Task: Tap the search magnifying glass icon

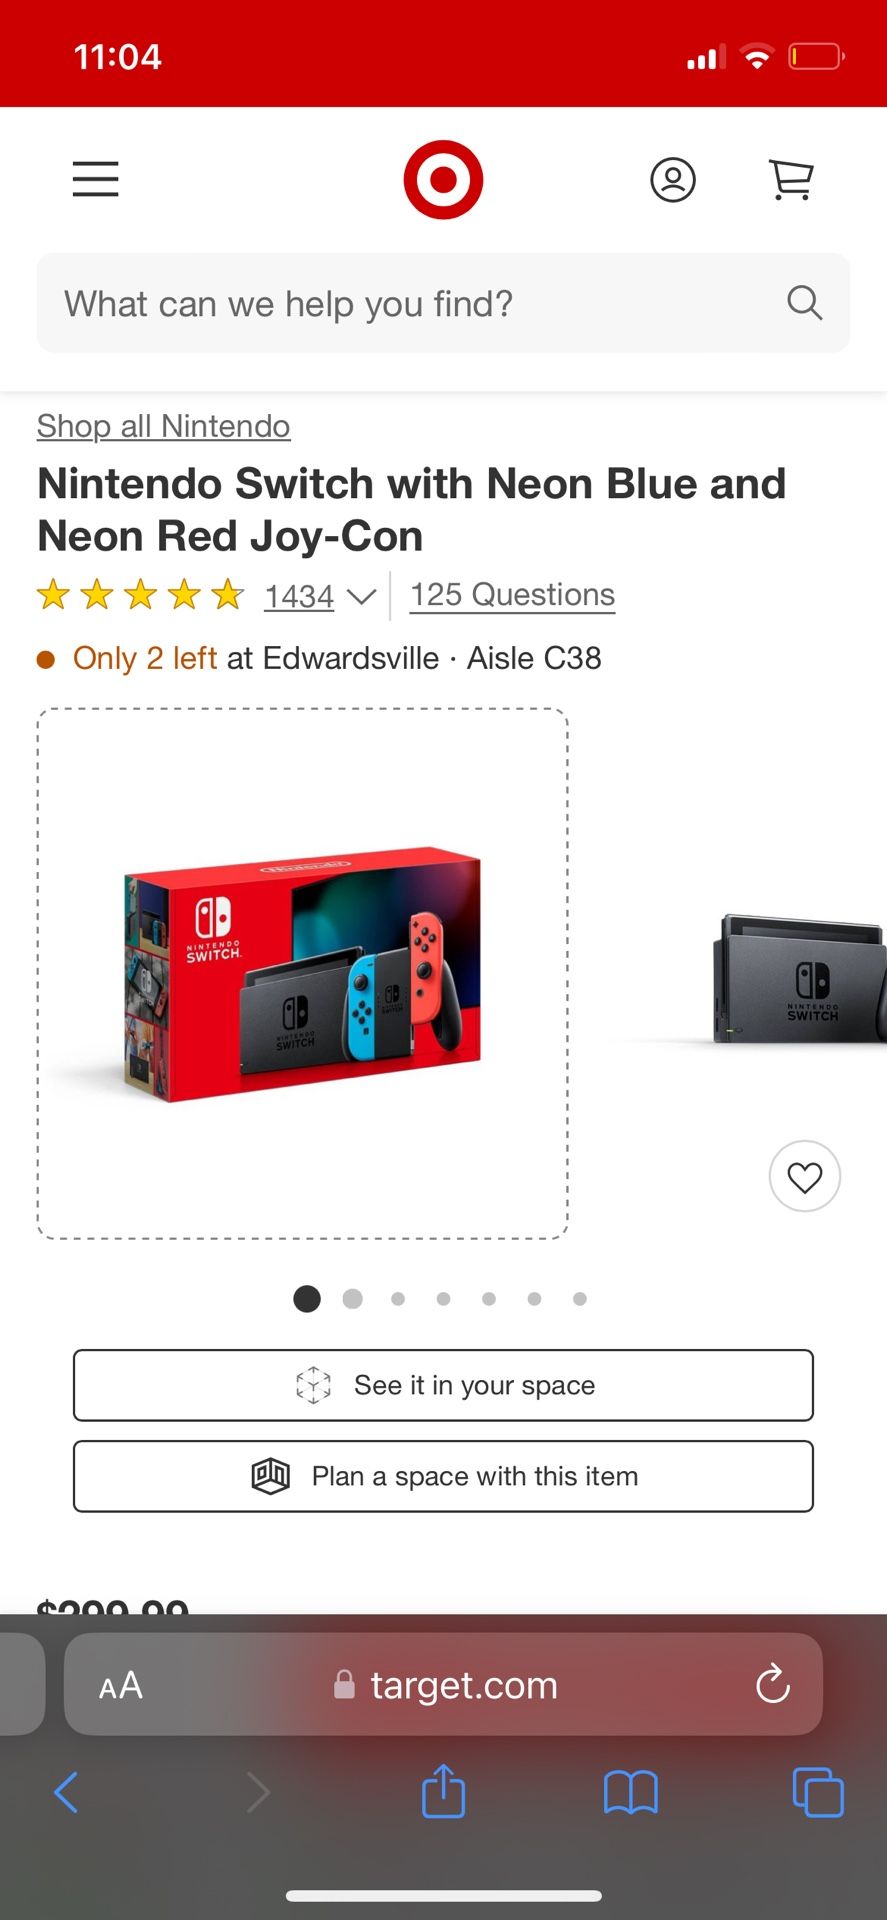Action: [804, 302]
